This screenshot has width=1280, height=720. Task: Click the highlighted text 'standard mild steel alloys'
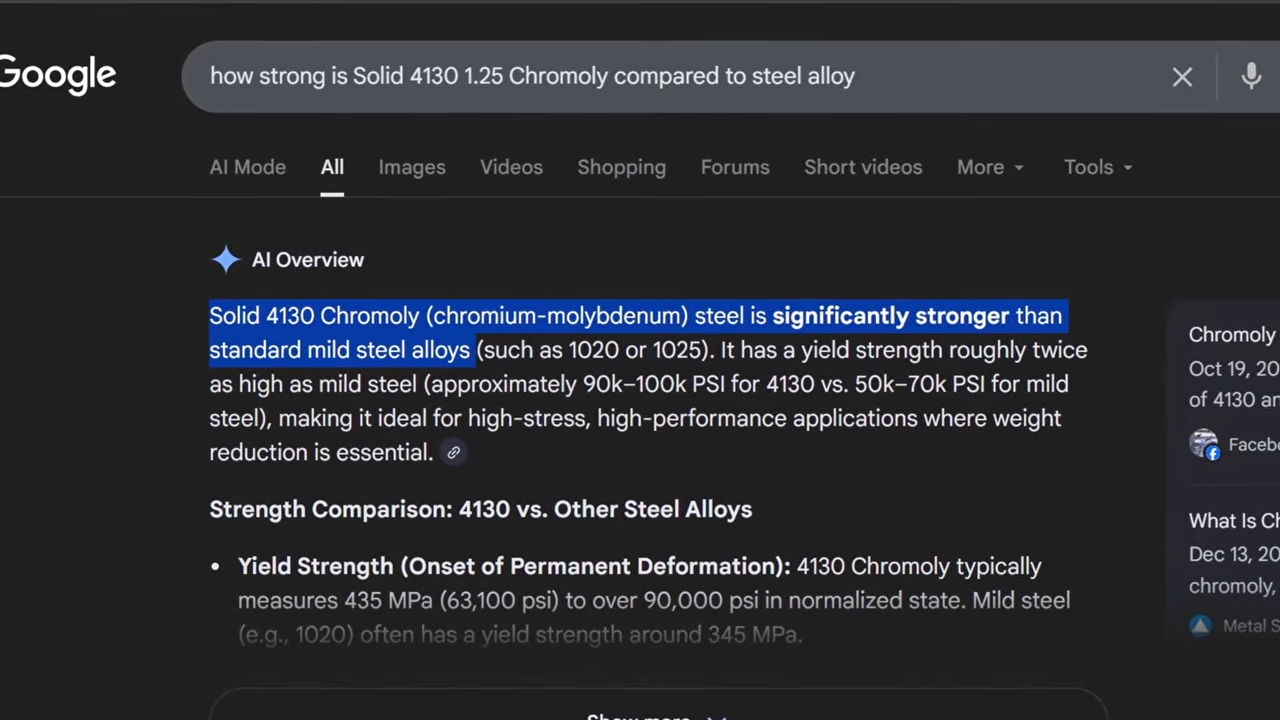pos(339,350)
